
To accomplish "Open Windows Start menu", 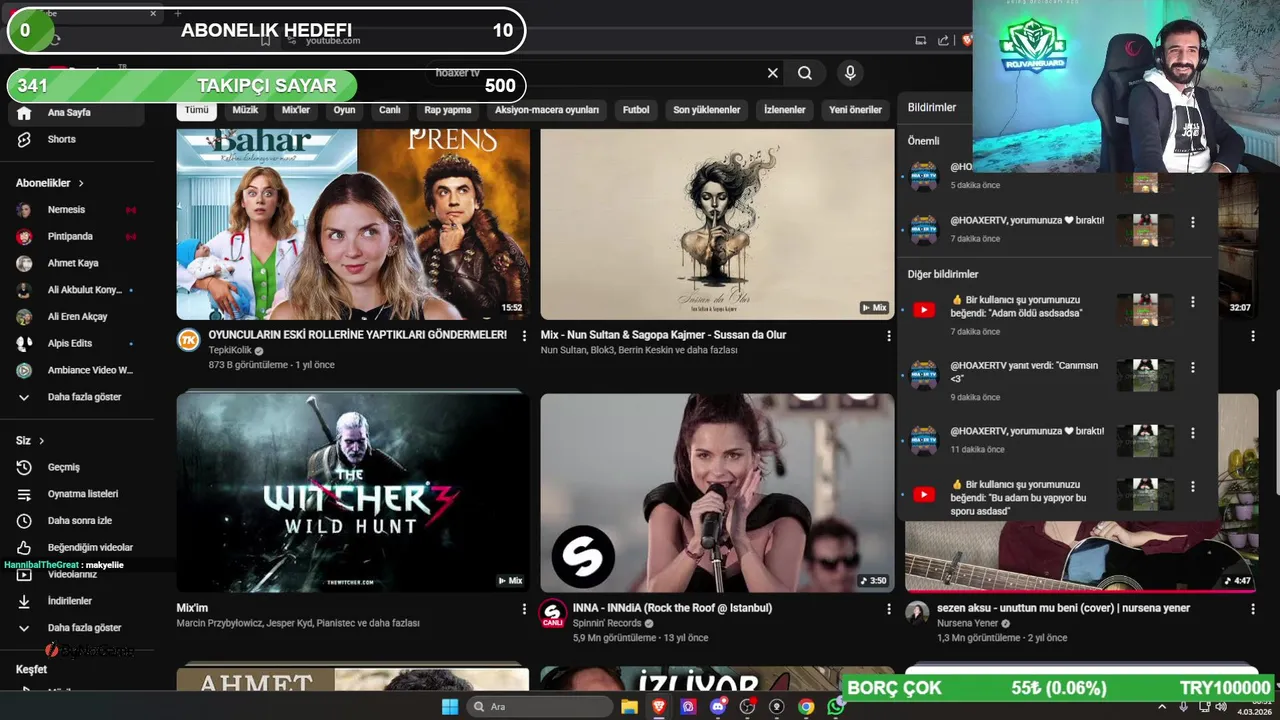I will [450, 707].
